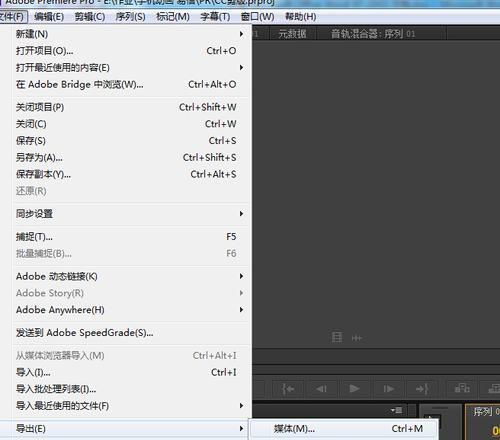
Task: Open the 文件(F) menu
Action: [x=13, y=17]
